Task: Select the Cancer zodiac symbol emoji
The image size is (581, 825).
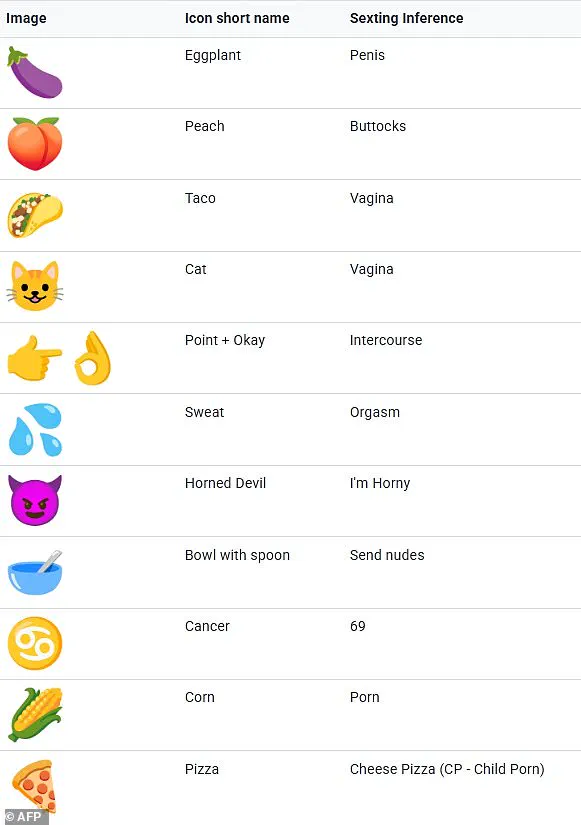Action: tap(35, 643)
